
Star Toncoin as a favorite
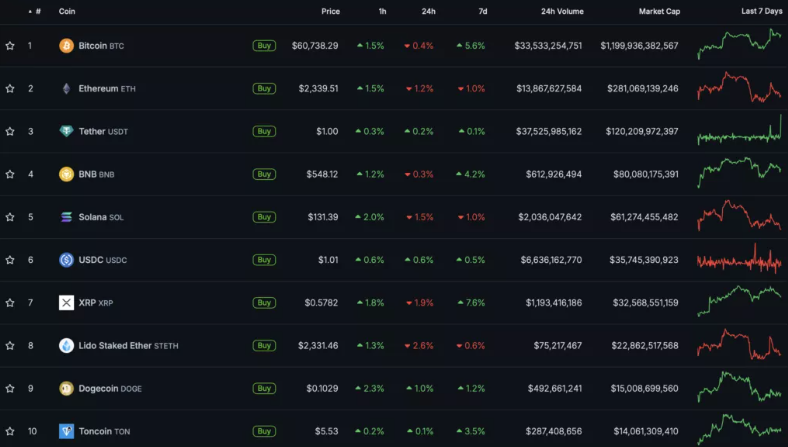[10, 431]
